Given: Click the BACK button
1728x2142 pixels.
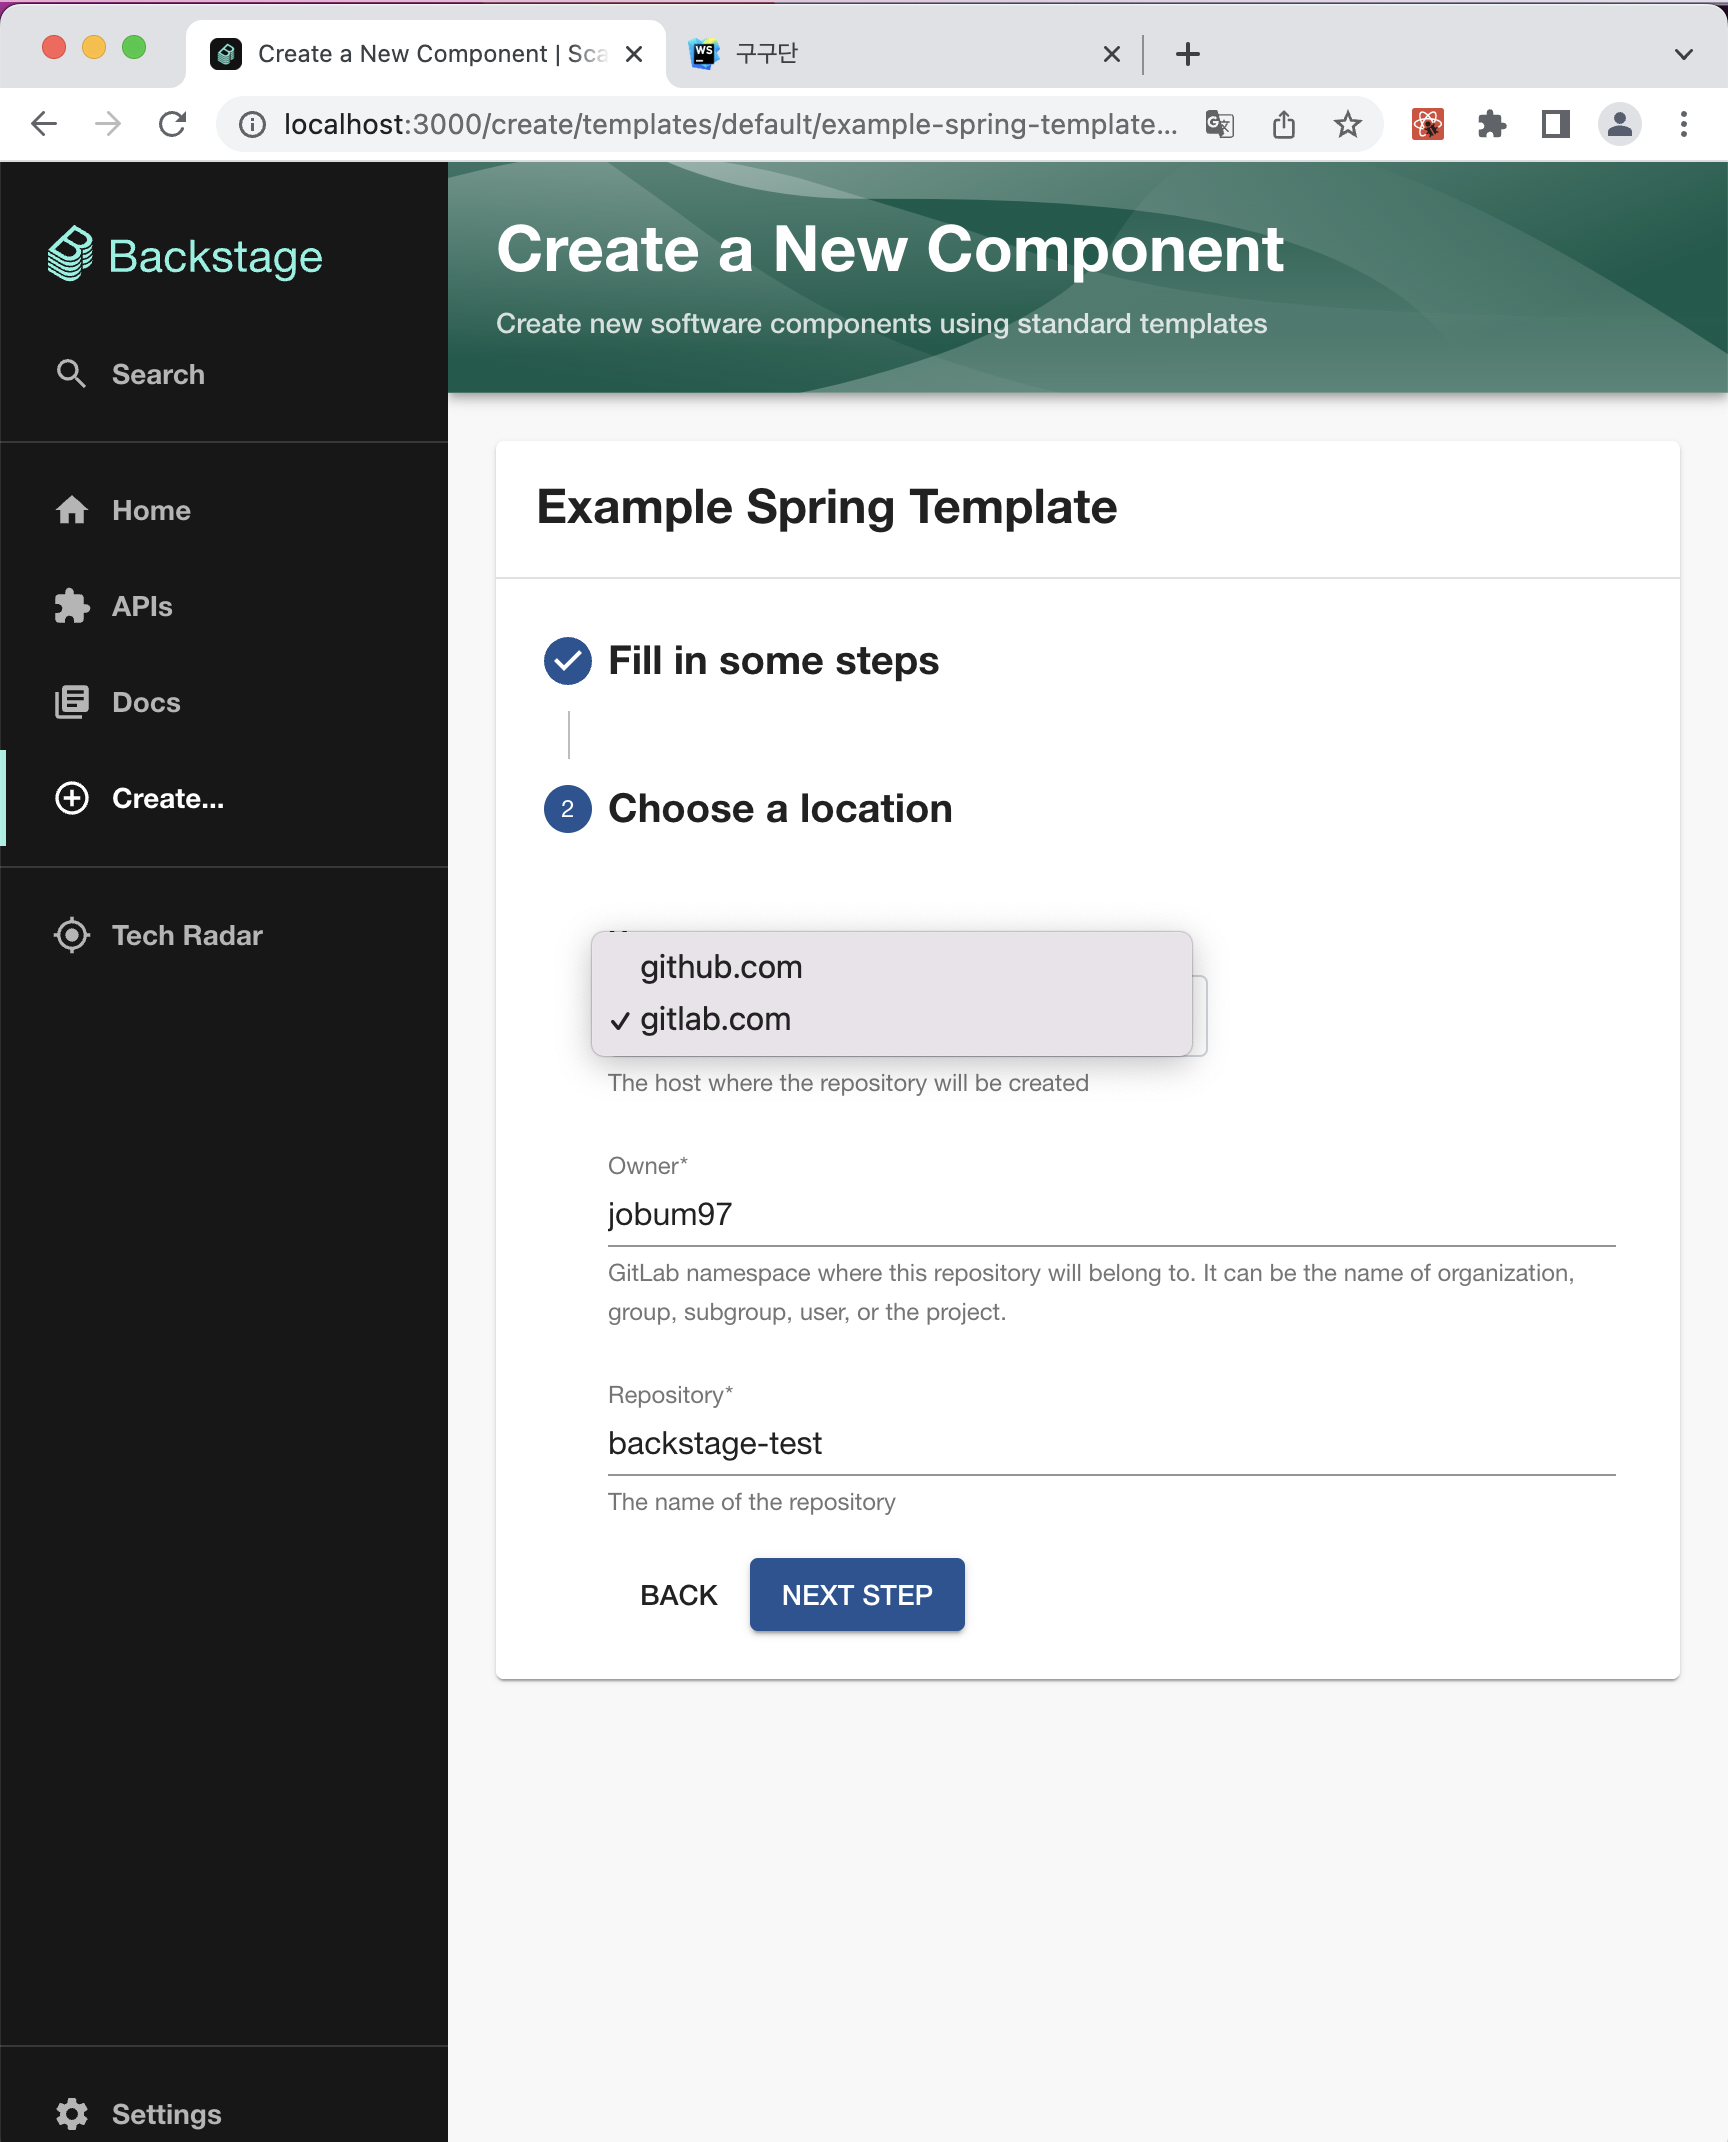Looking at the screenshot, I should pos(679,1595).
